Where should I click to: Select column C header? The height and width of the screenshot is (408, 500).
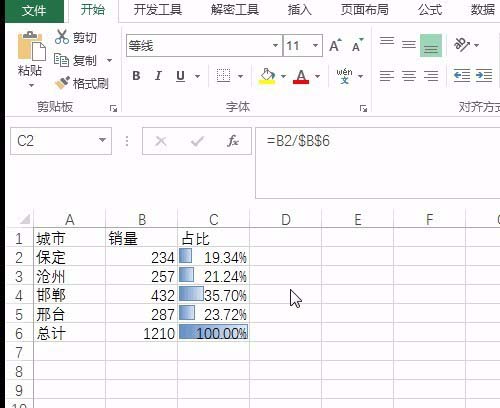click(214, 219)
